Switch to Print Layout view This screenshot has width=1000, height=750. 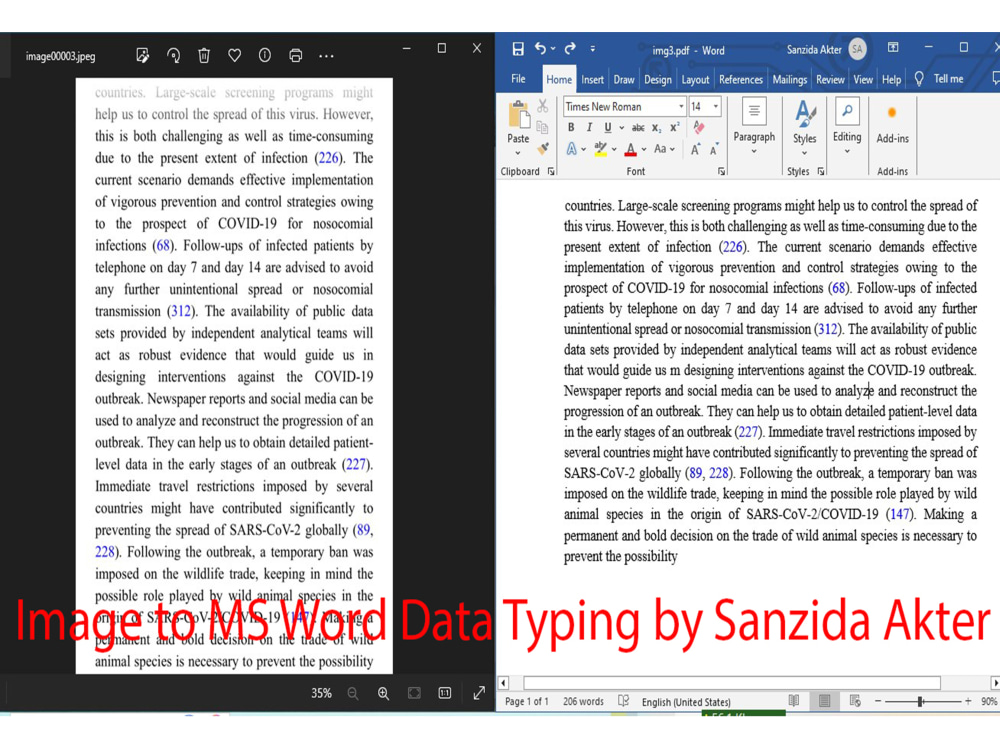824,701
